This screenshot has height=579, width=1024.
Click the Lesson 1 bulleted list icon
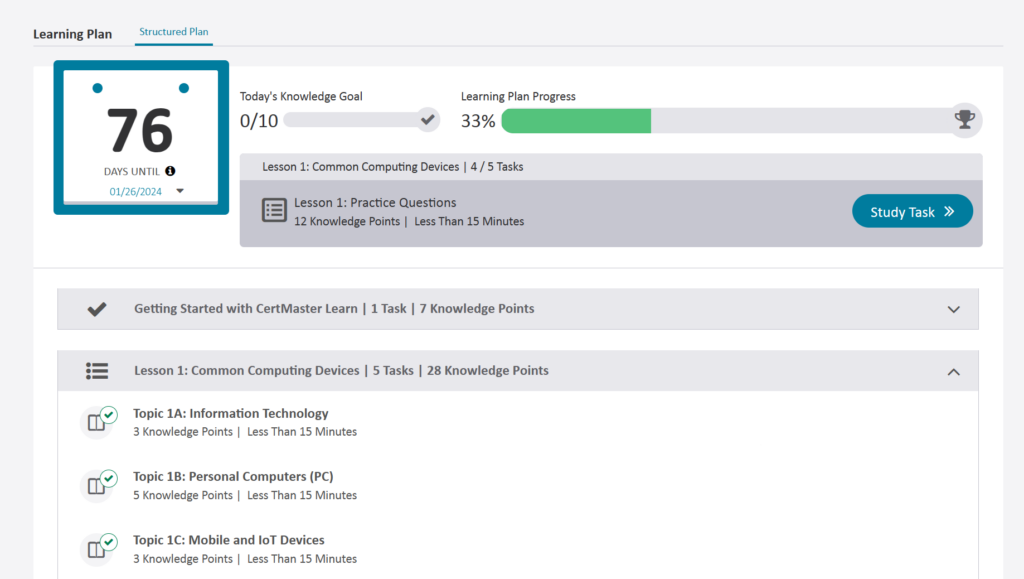97,371
